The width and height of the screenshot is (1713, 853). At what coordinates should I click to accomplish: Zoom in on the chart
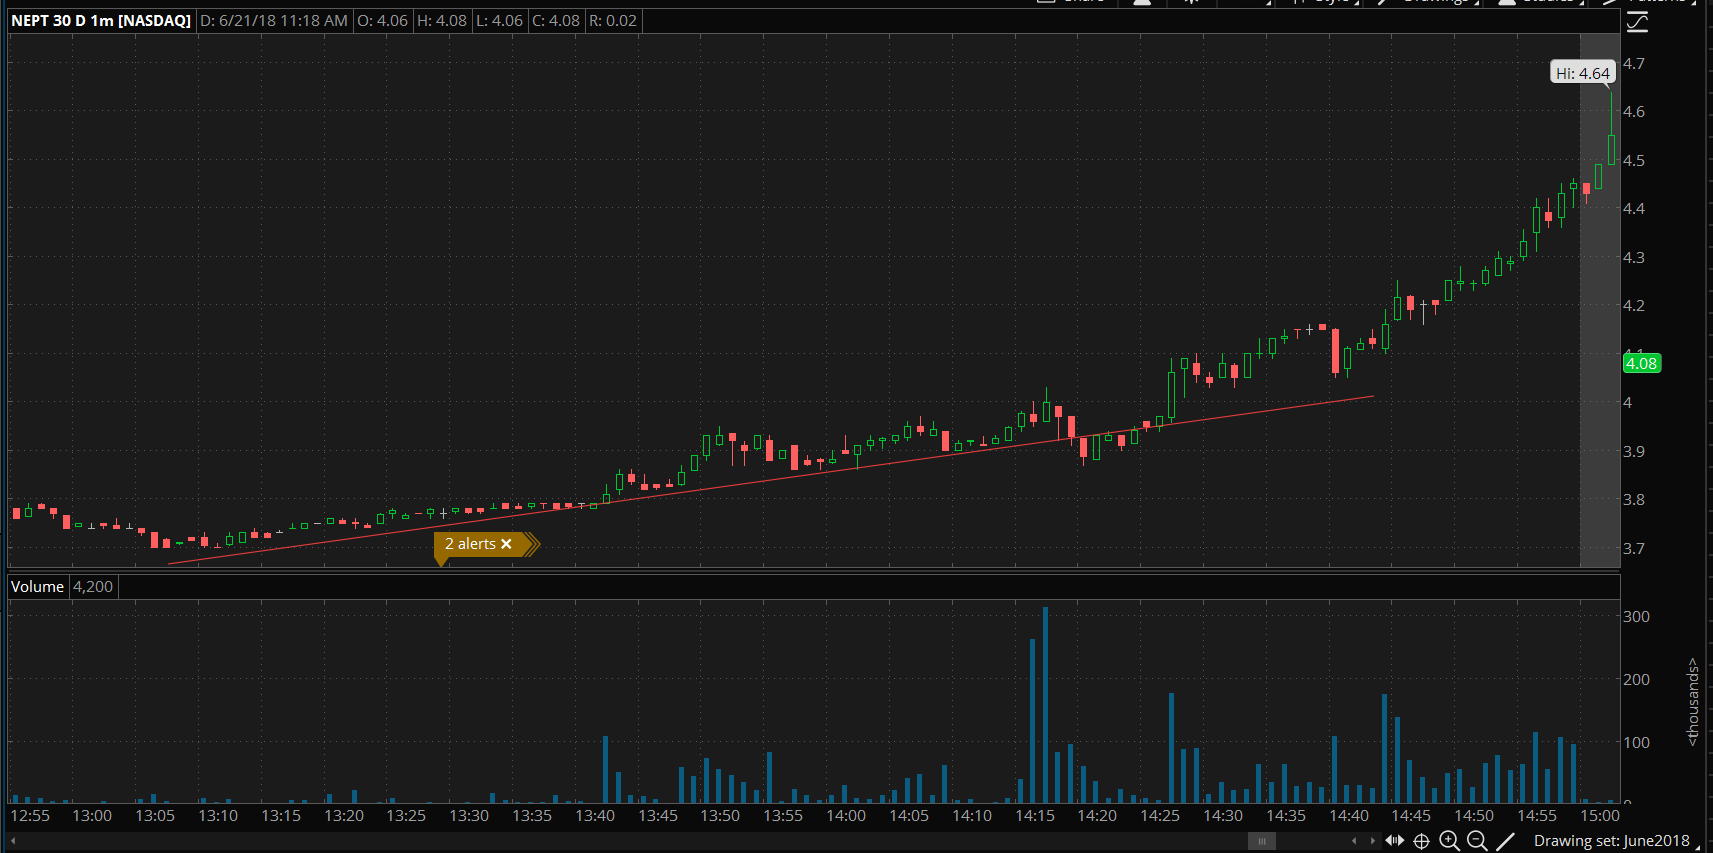point(1449,841)
